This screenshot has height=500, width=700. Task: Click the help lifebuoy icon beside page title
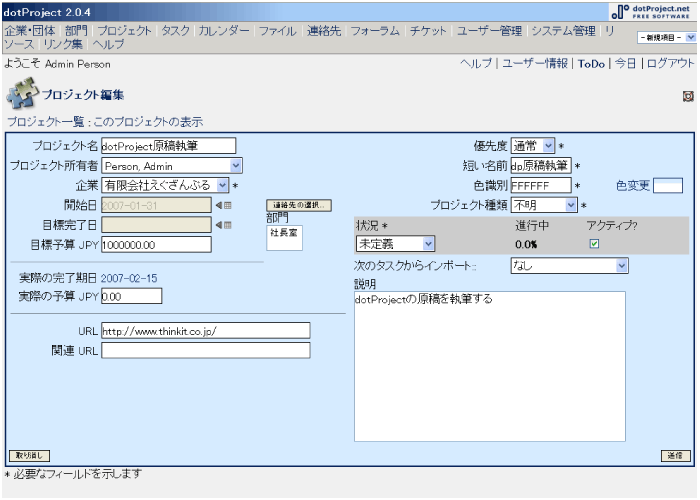pyautogui.click(x=688, y=96)
